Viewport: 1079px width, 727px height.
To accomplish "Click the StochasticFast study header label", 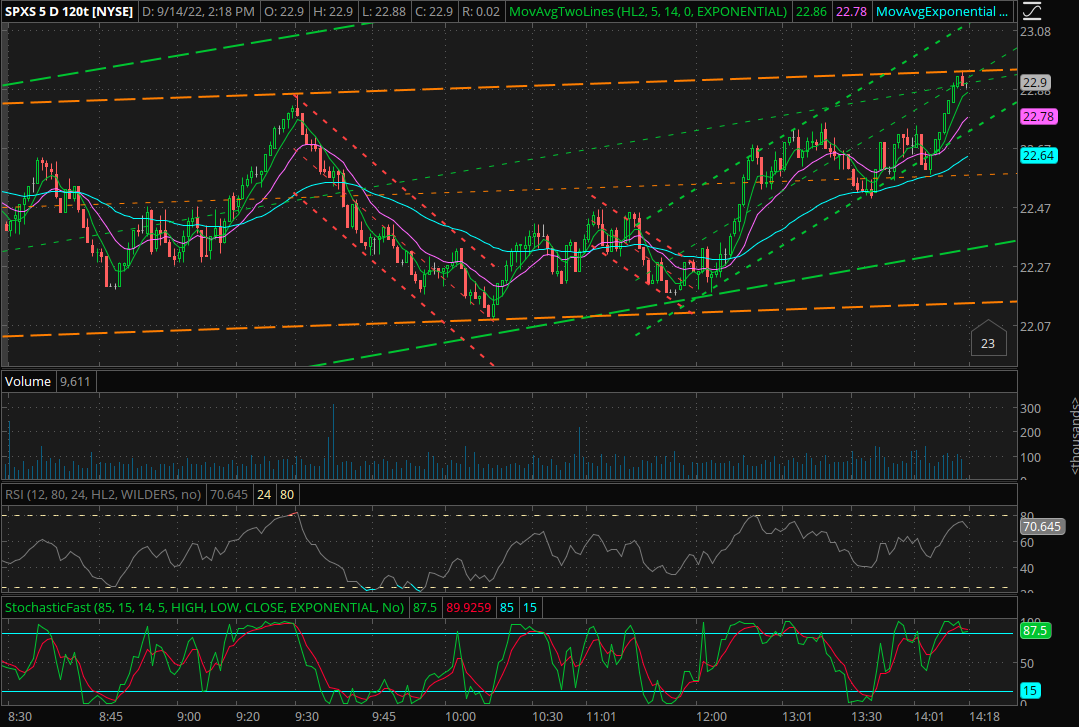I will click(x=204, y=607).
